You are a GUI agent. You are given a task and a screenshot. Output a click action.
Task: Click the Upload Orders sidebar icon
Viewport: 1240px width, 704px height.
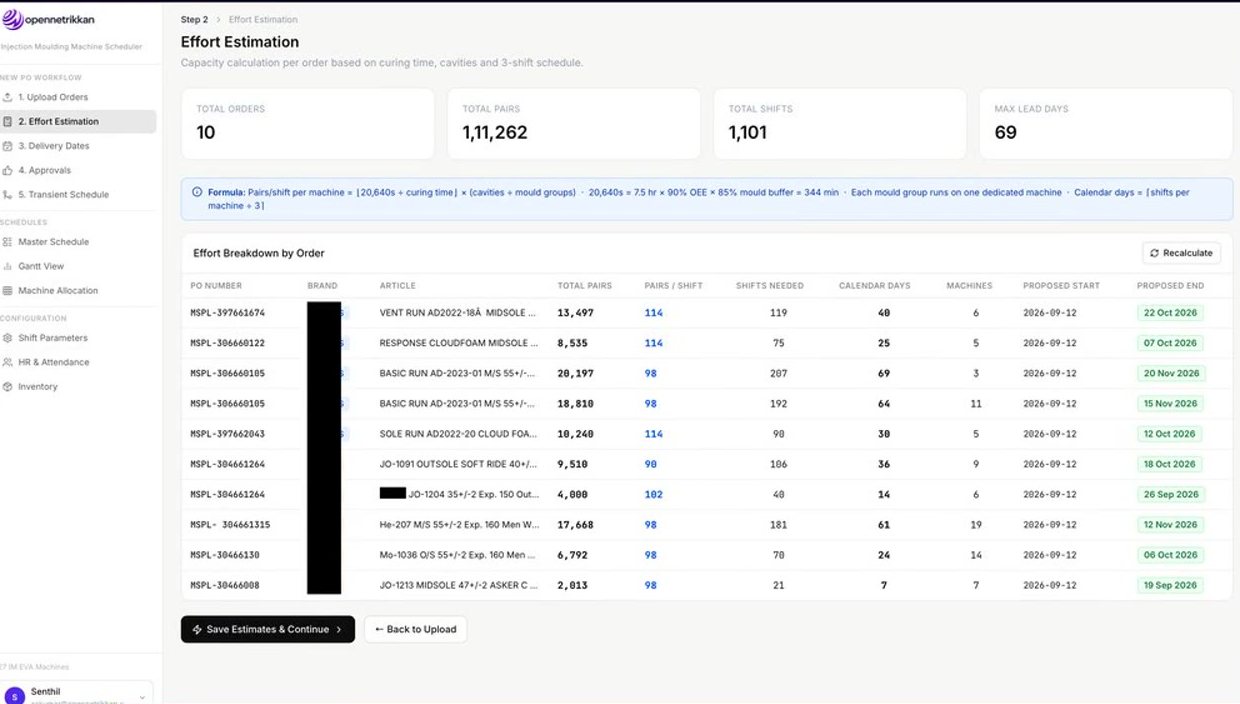[x=8, y=97]
